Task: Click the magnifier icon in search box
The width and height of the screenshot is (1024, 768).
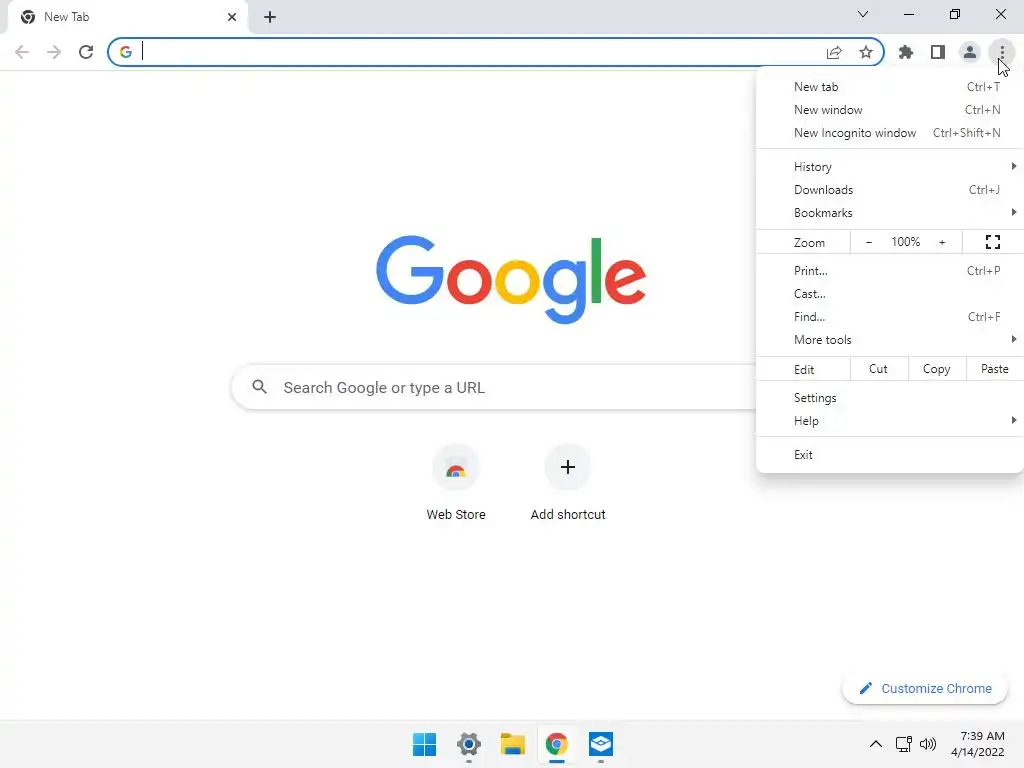Action: (x=259, y=387)
